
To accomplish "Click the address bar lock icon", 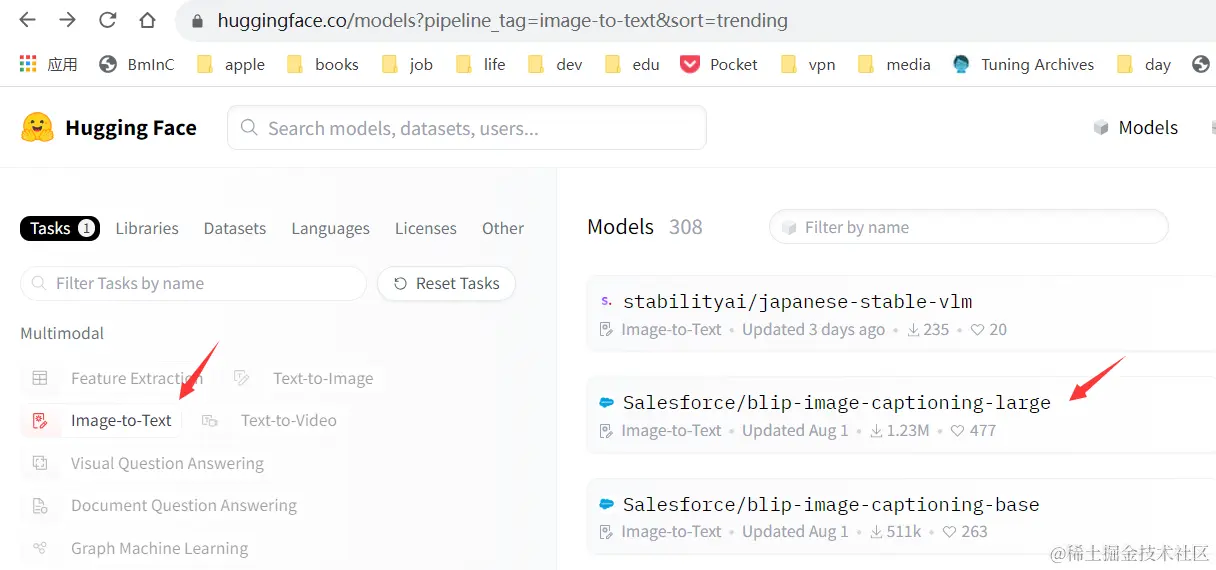I will pos(198,21).
